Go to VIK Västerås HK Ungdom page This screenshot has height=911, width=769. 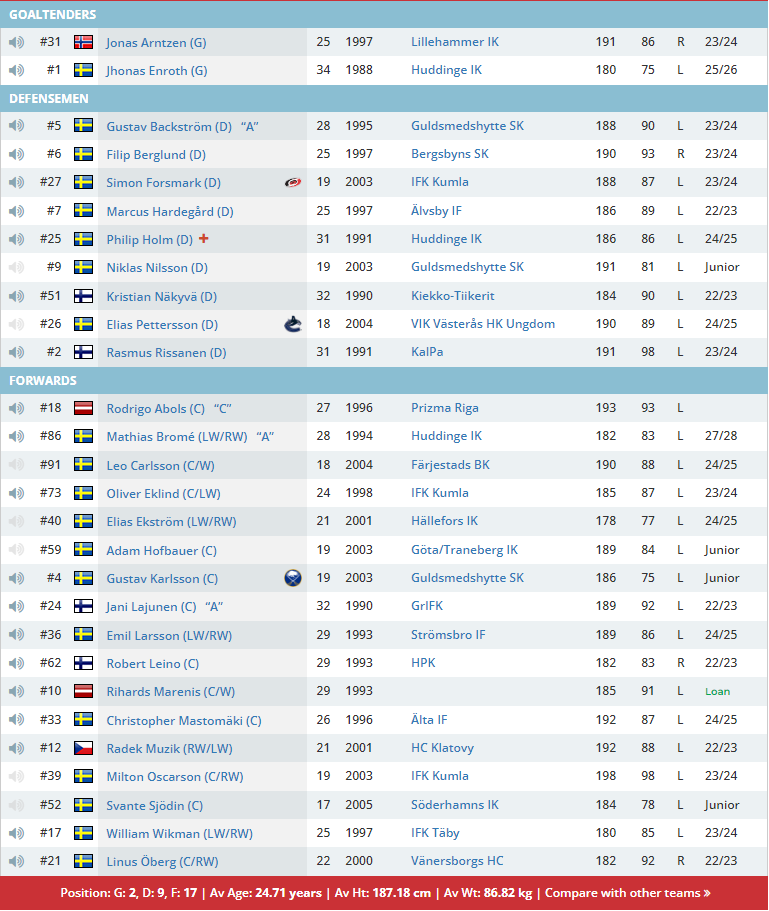[482, 324]
